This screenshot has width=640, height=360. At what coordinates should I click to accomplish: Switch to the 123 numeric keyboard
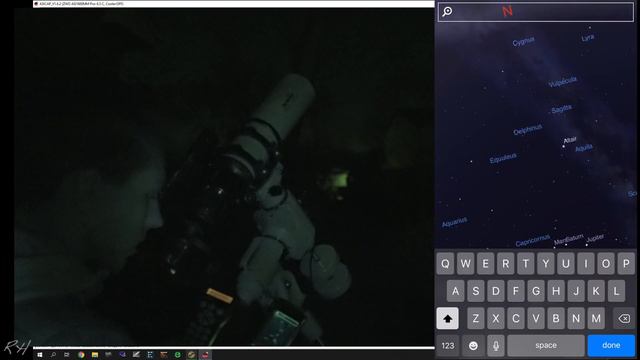coord(448,346)
